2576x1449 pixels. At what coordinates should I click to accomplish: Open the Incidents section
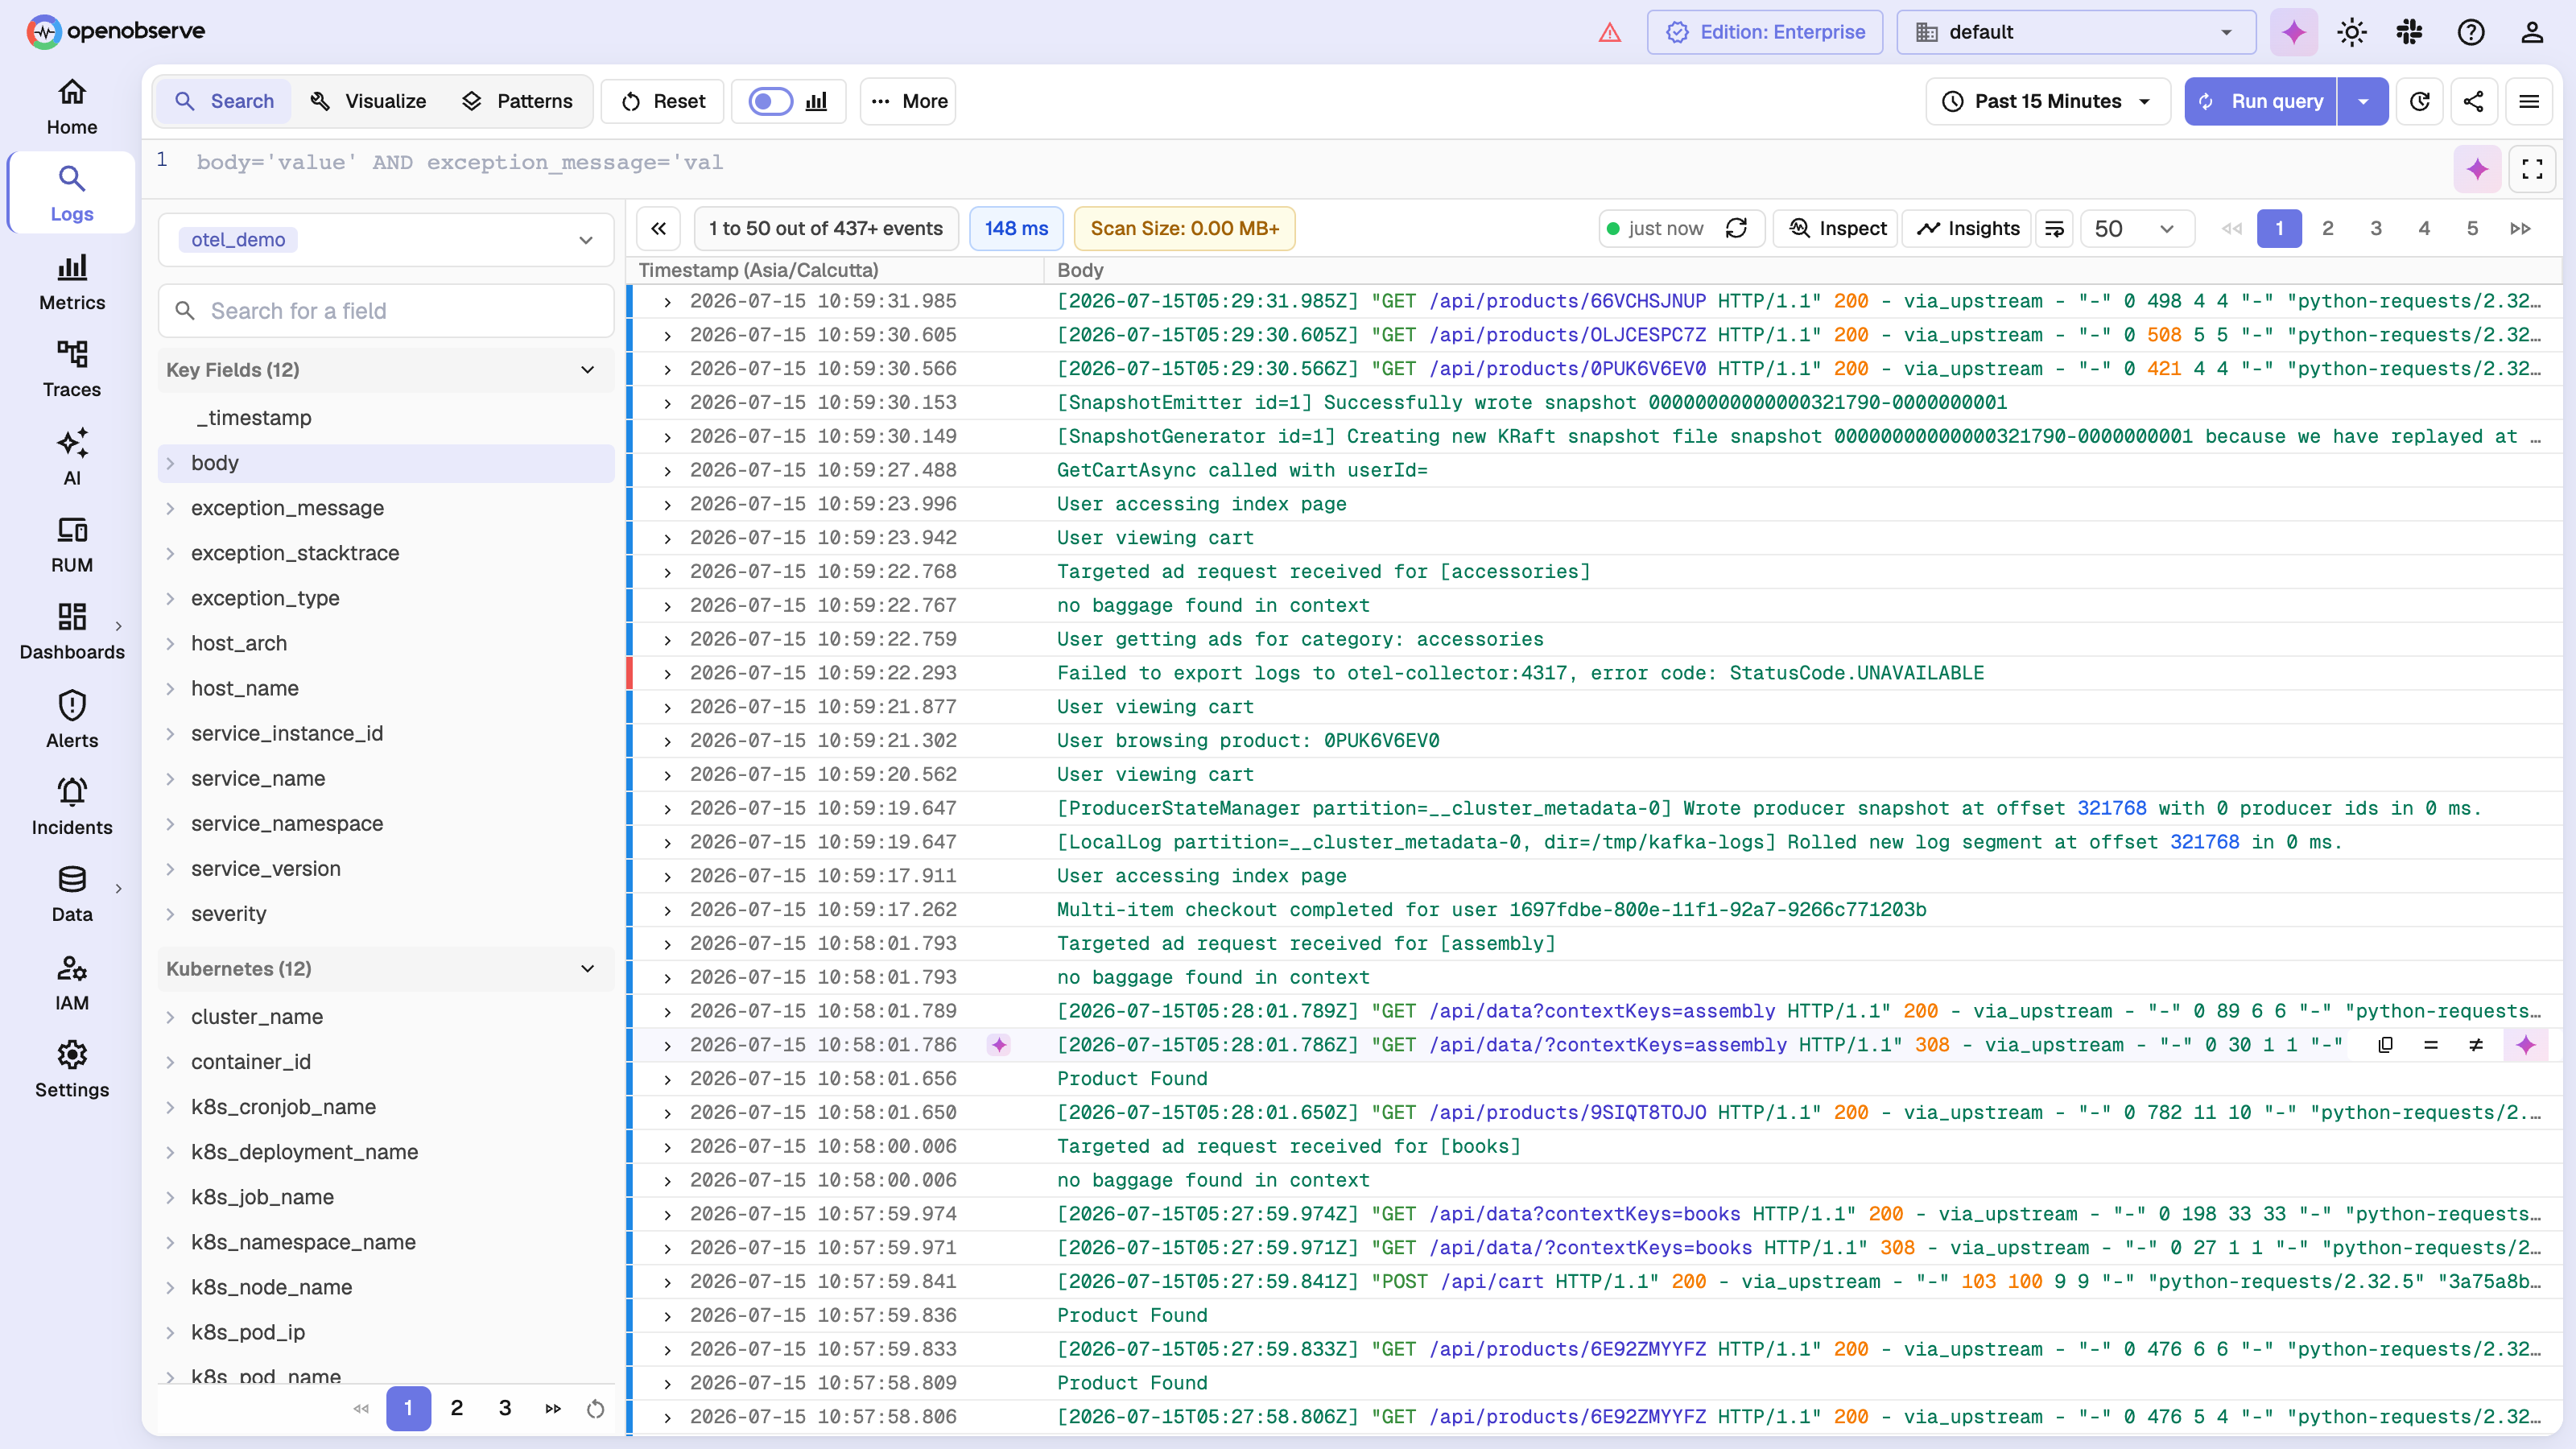point(72,807)
